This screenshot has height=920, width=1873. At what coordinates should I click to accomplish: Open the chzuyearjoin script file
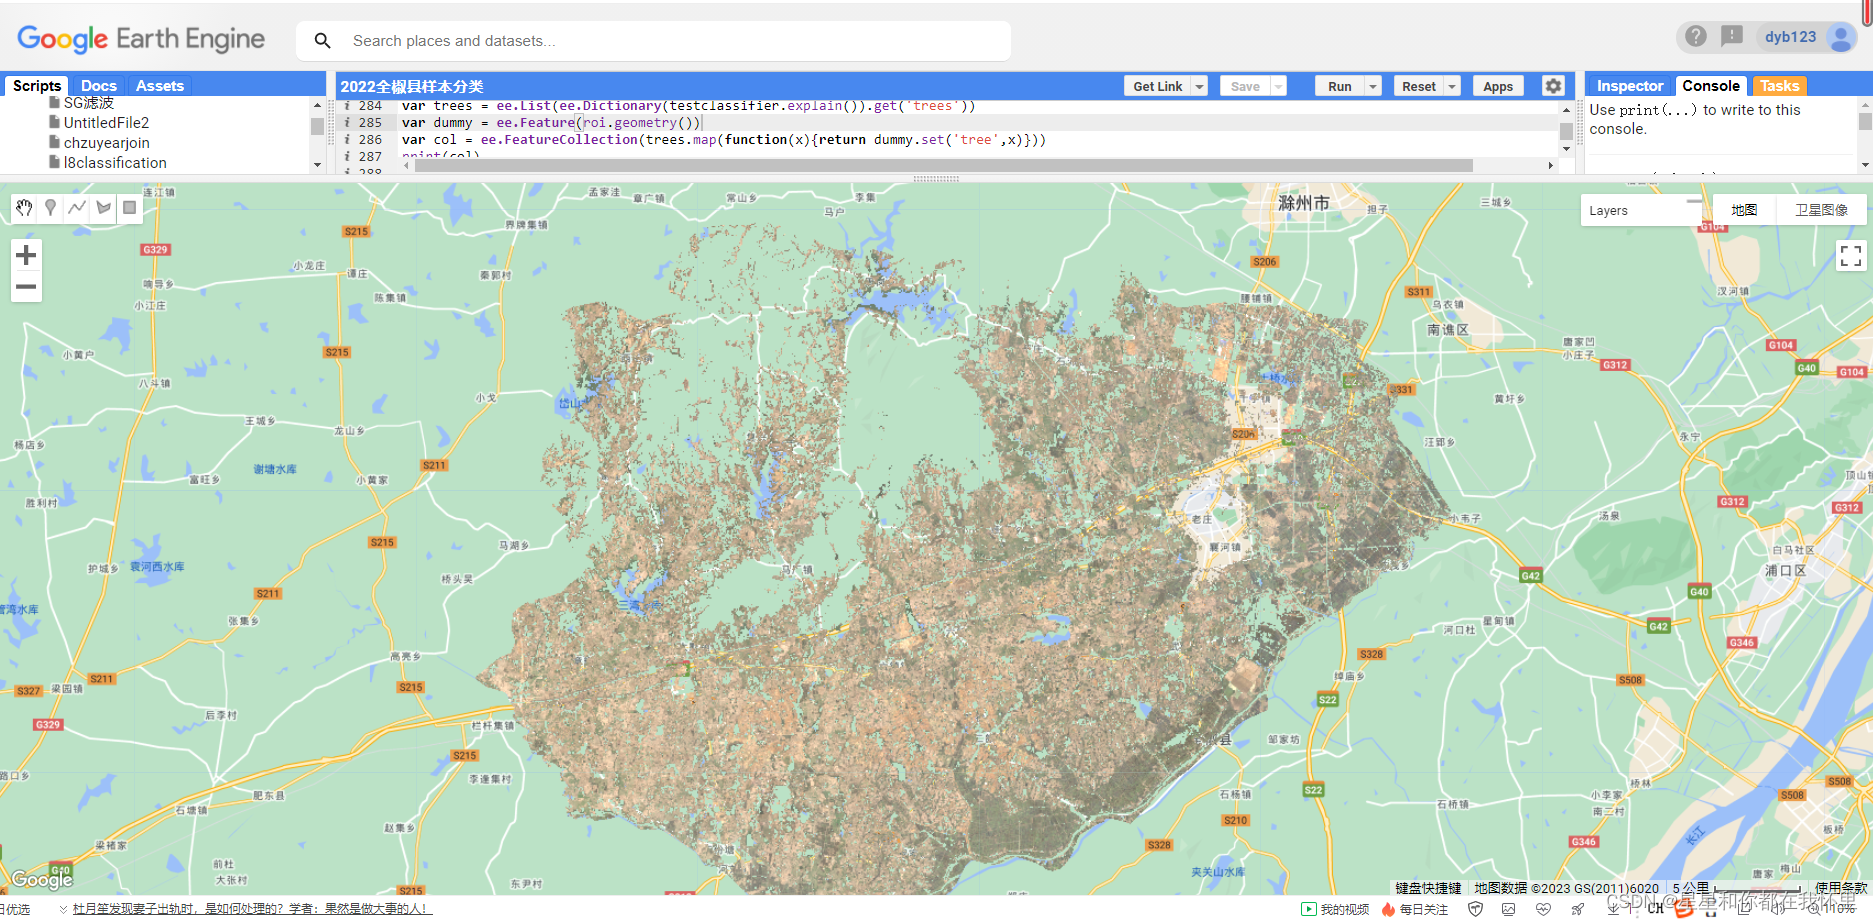coord(106,143)
